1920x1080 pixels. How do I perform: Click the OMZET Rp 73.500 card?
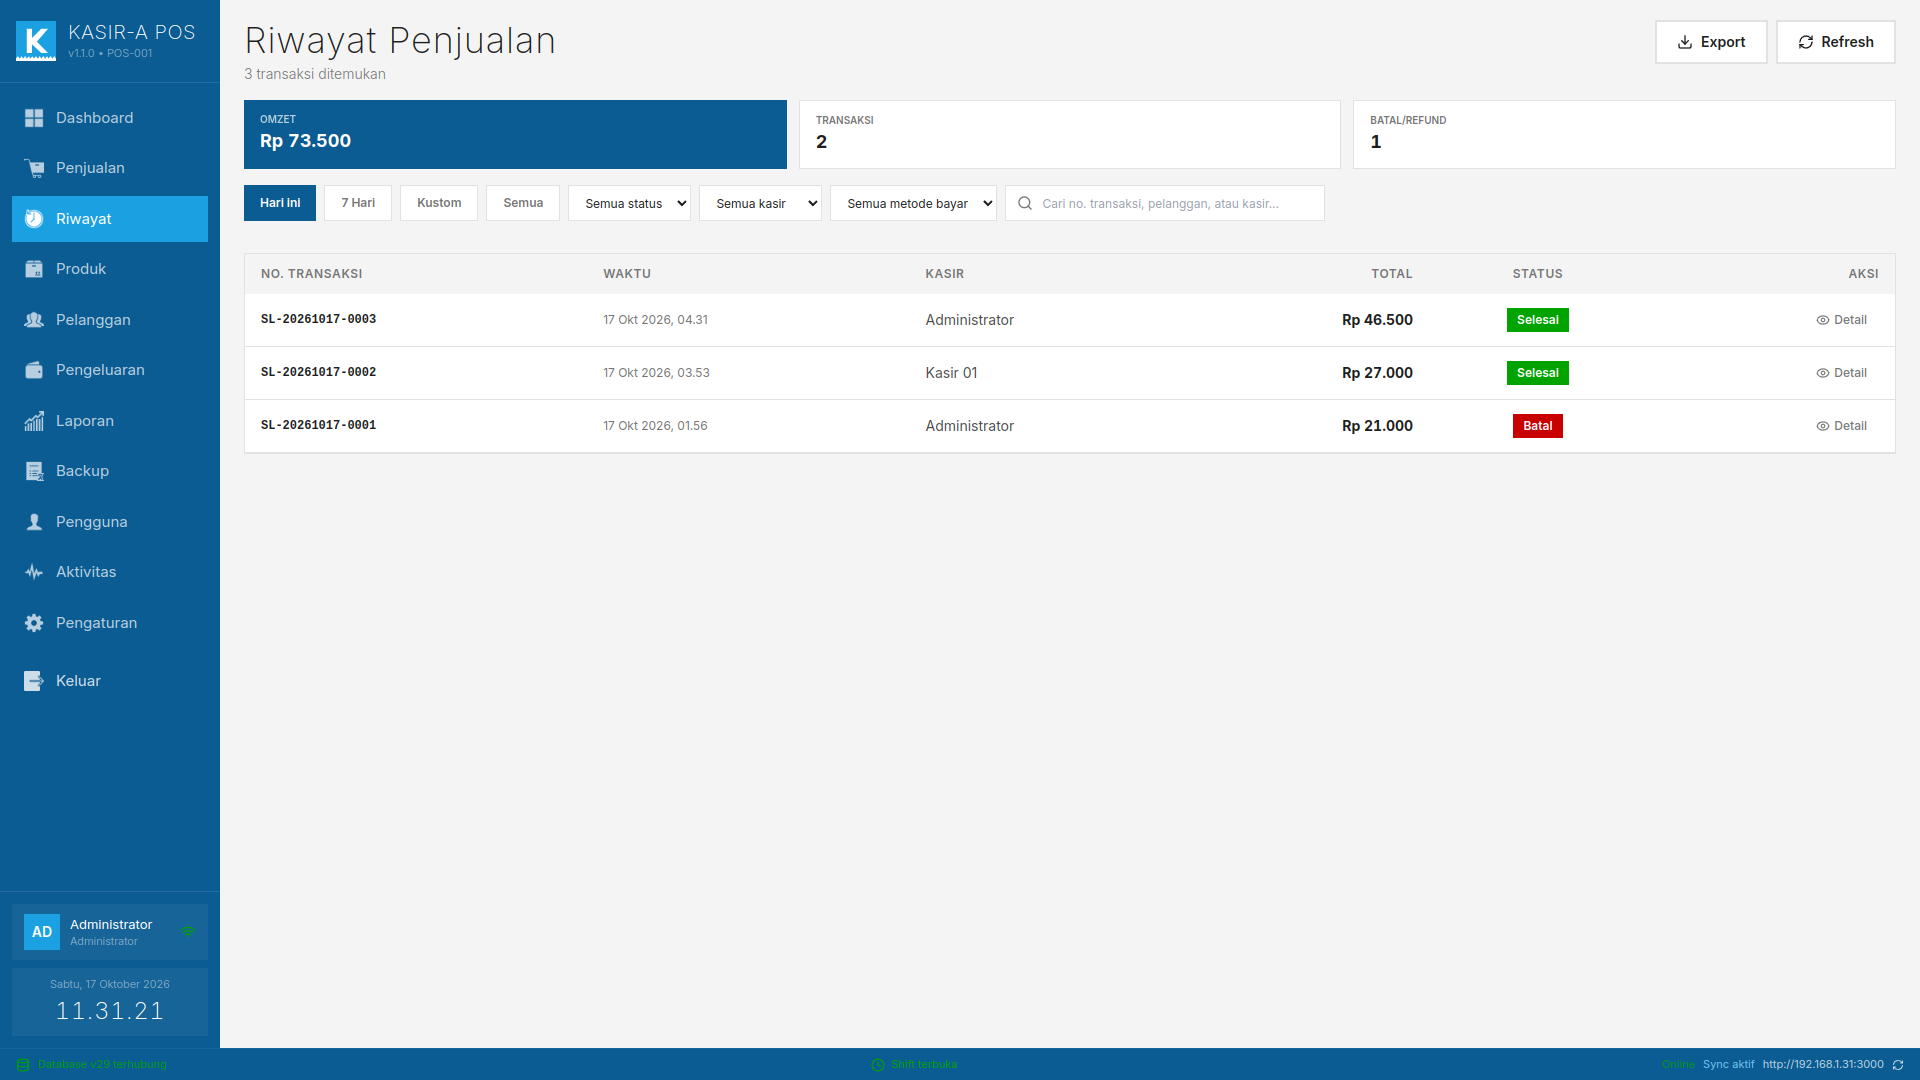[515, 134]
